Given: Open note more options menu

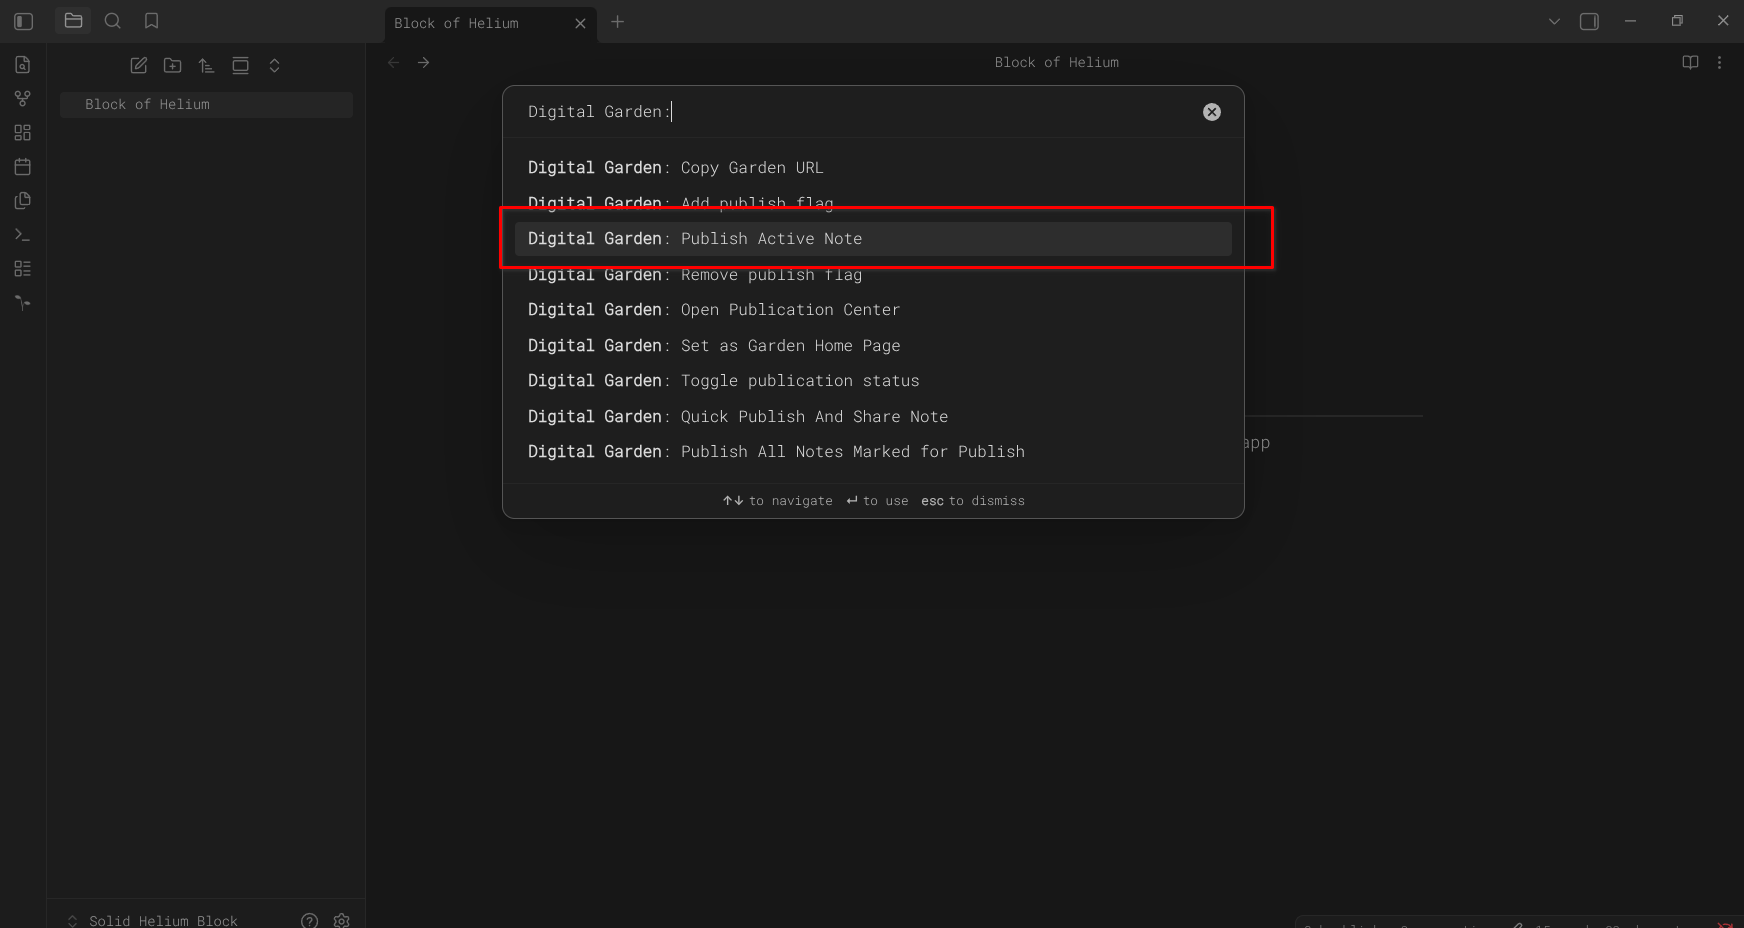Looking at the screenshot, I should tap(1720, 63).
